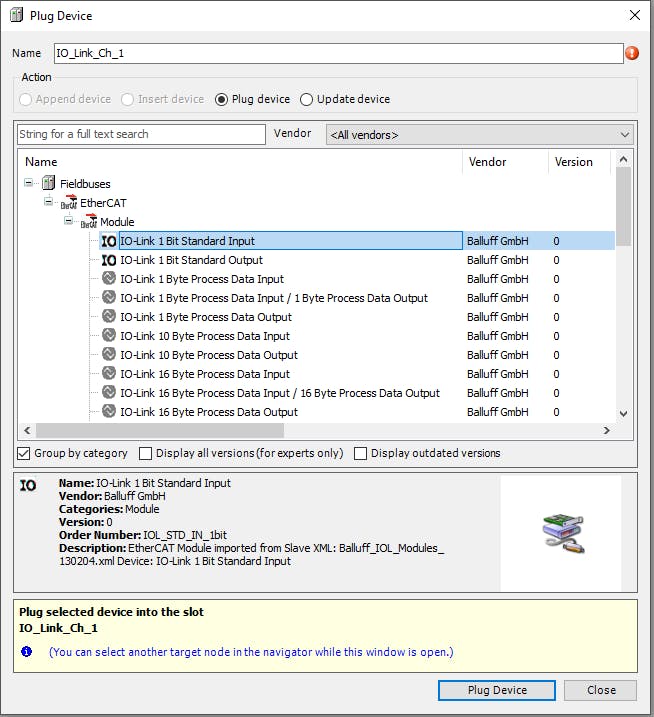
Task: Toggle Group by category checkbox
Action: [x=23, y=453]
